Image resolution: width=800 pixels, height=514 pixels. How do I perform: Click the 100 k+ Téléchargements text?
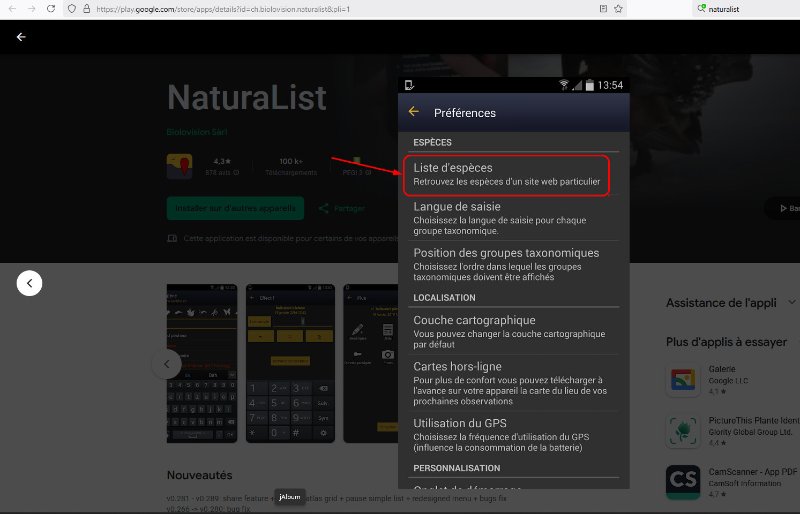(x=291, y=166)
